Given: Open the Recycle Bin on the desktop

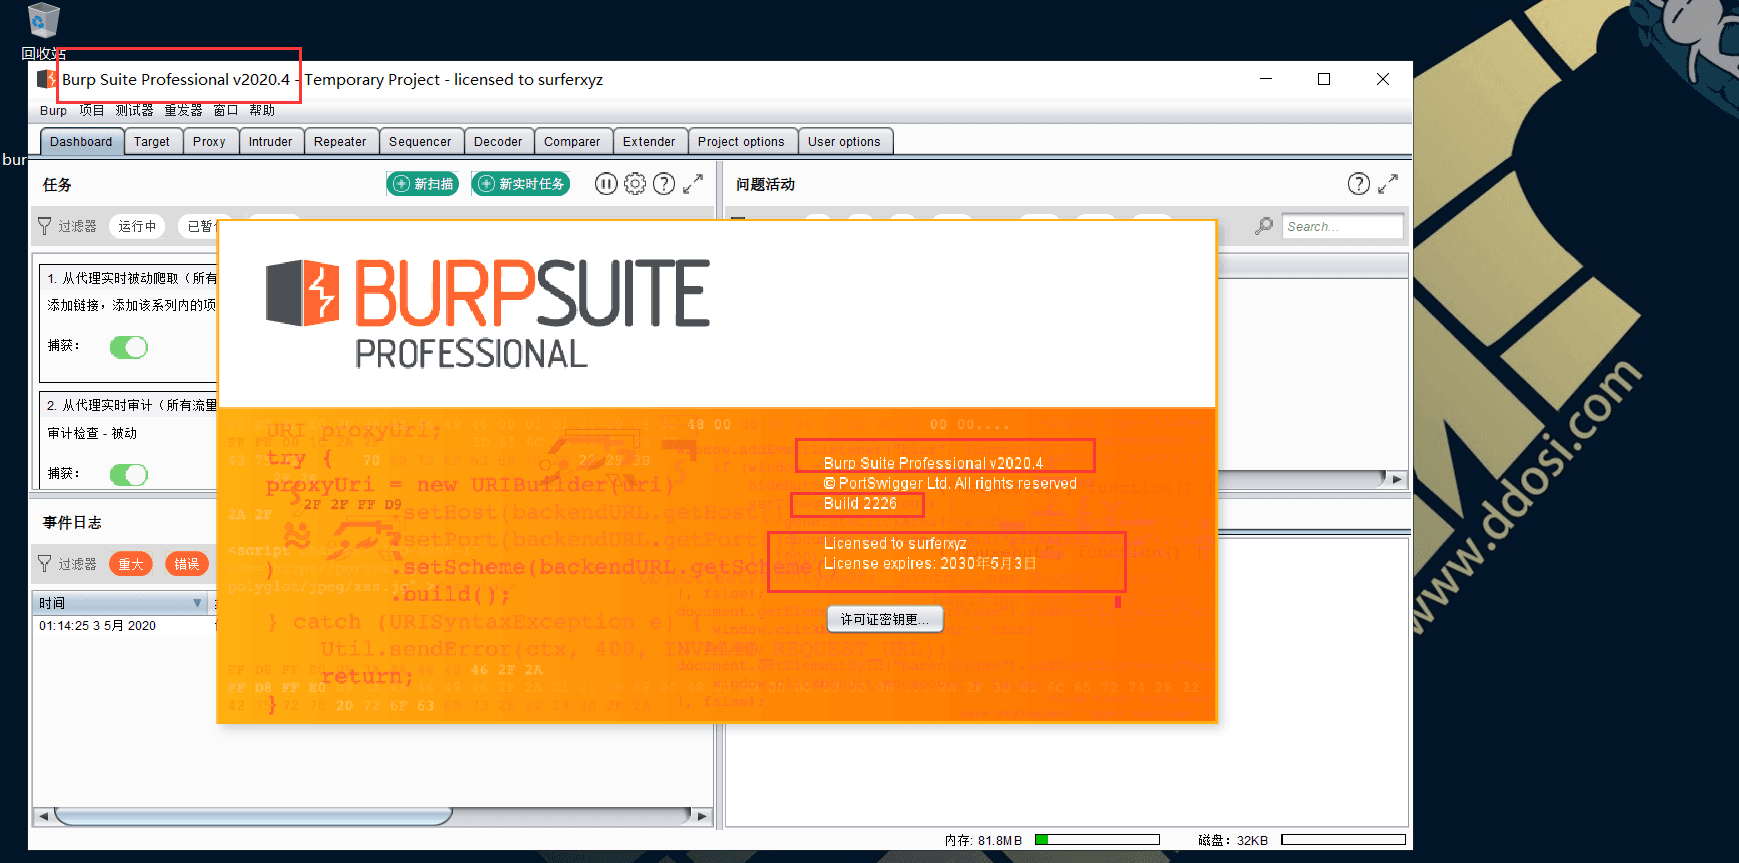Looking at the screenshot, I should 44,20.
